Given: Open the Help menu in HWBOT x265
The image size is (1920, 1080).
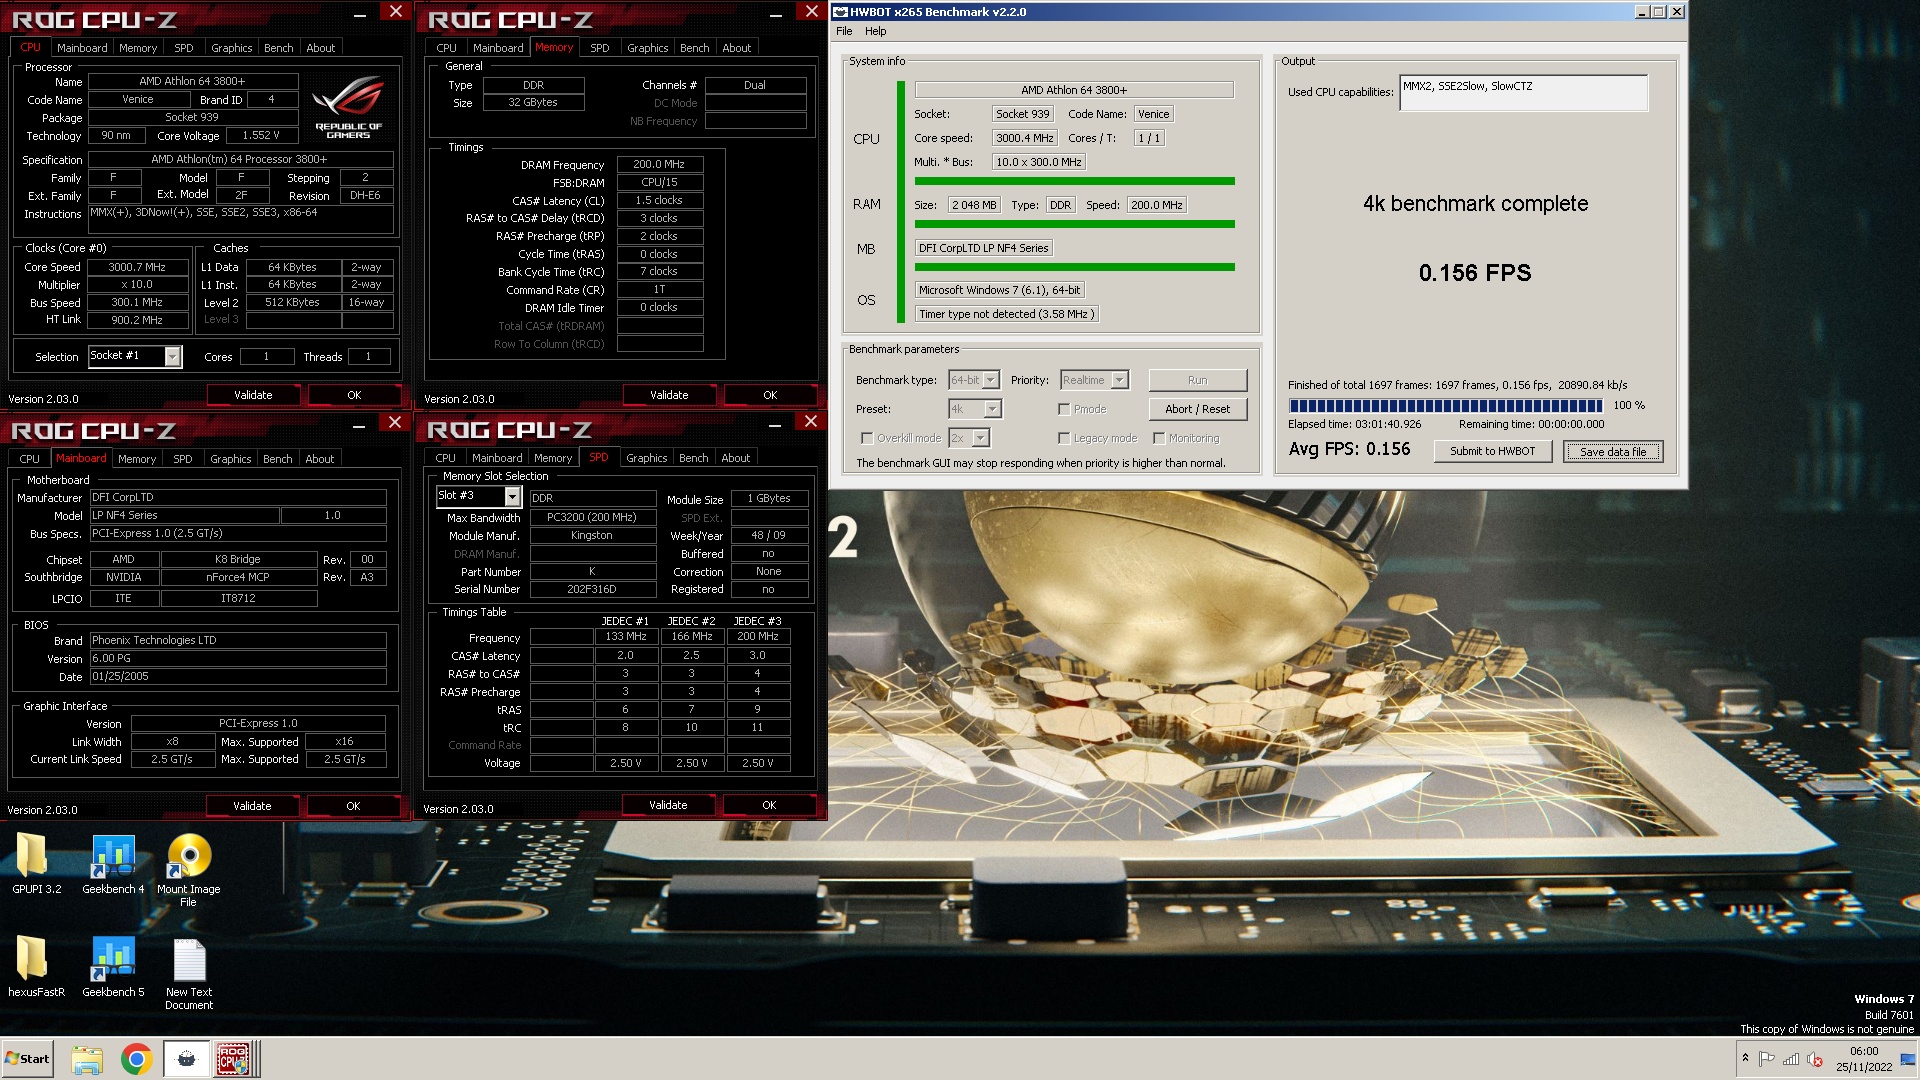Looking at the screenshot, I should click(875, 31).
